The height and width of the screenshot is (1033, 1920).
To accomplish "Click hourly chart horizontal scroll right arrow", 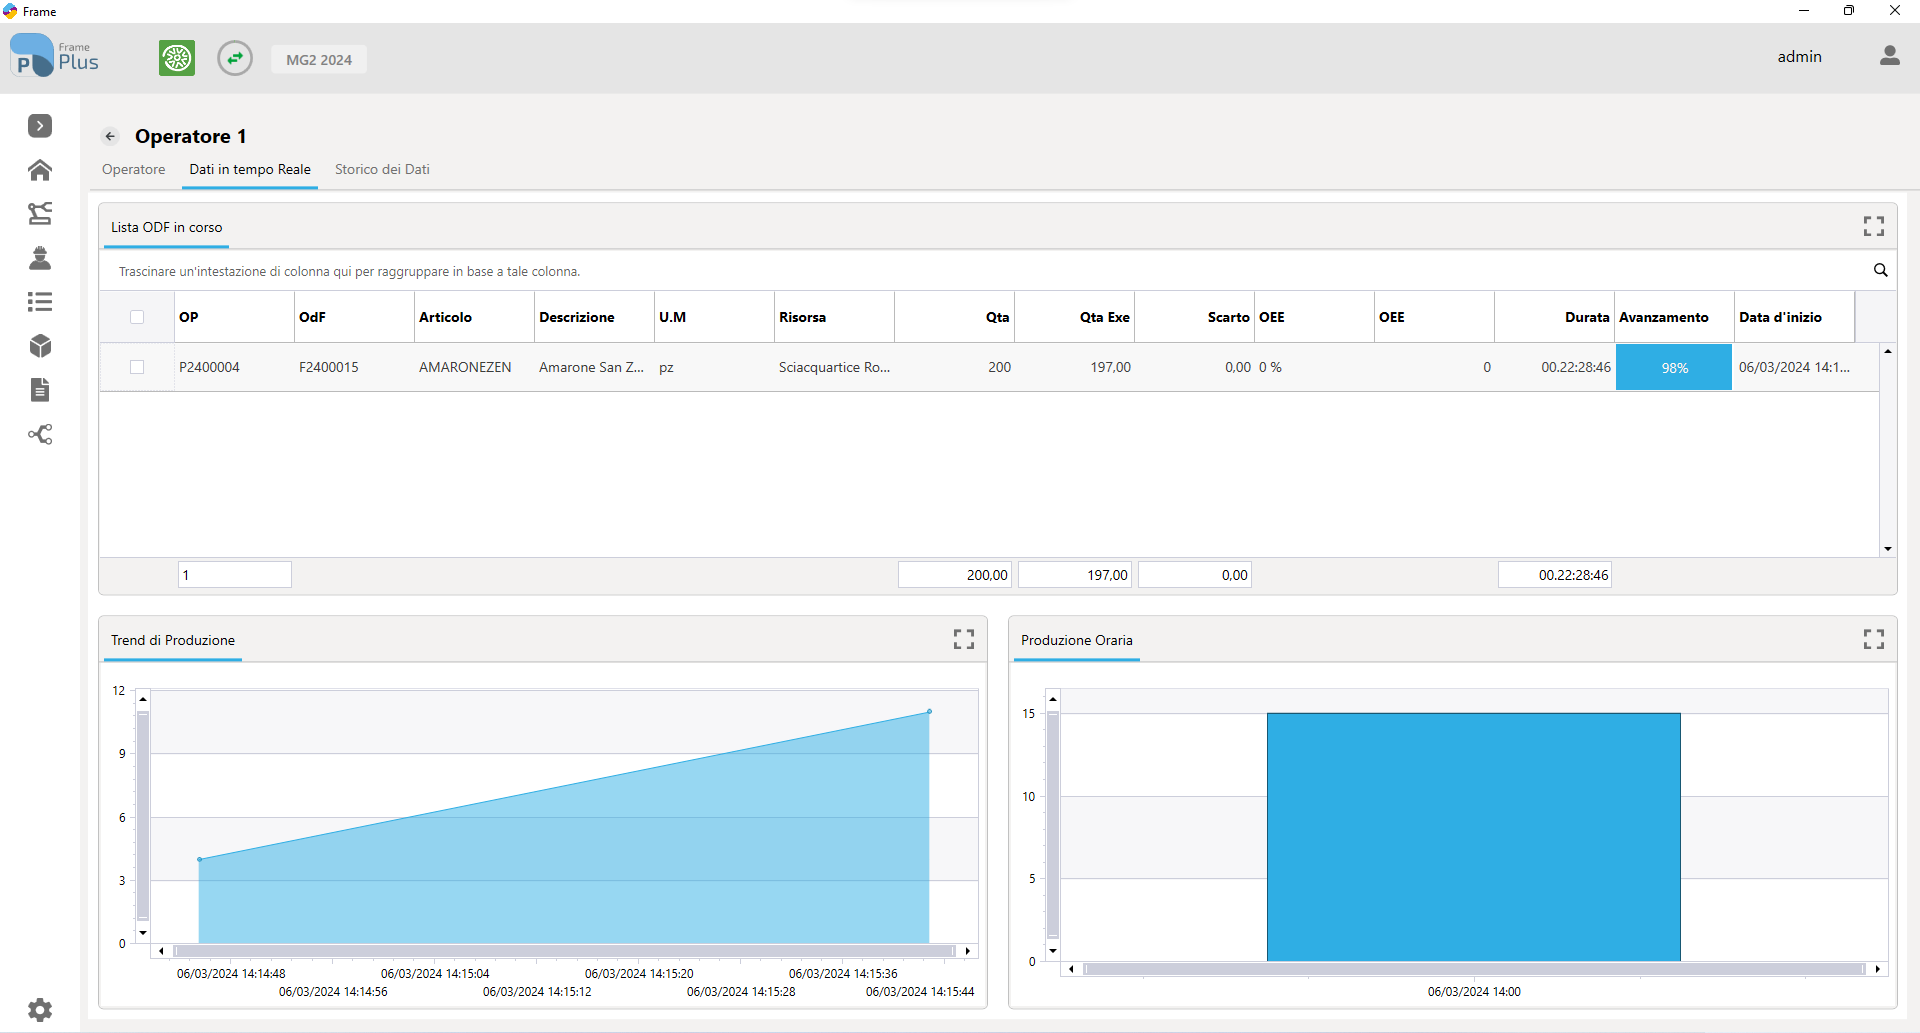I will [x=1878, y=969].
